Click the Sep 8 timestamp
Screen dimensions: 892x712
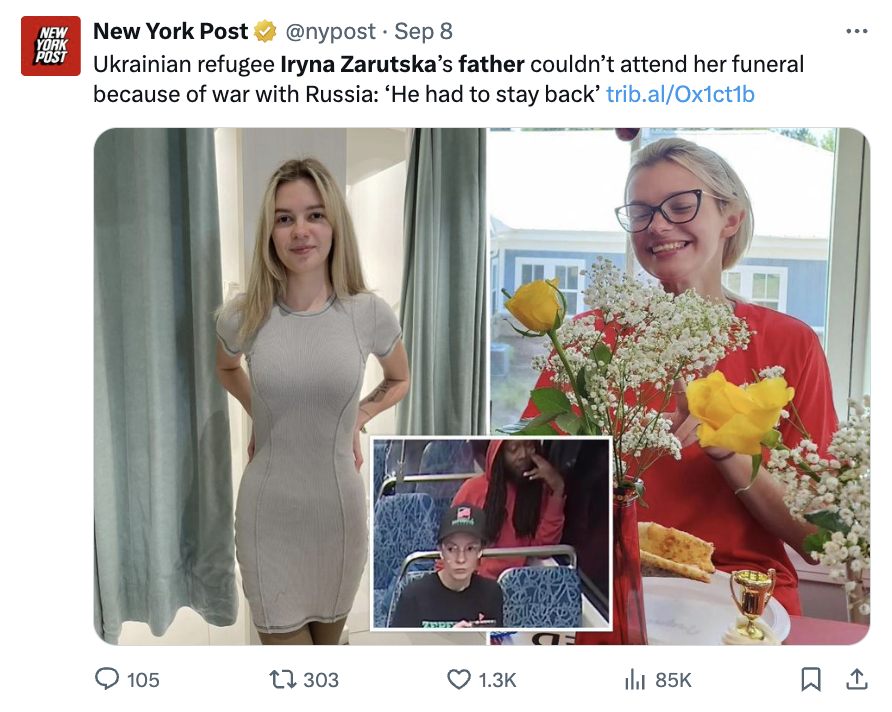click(423, 32)
